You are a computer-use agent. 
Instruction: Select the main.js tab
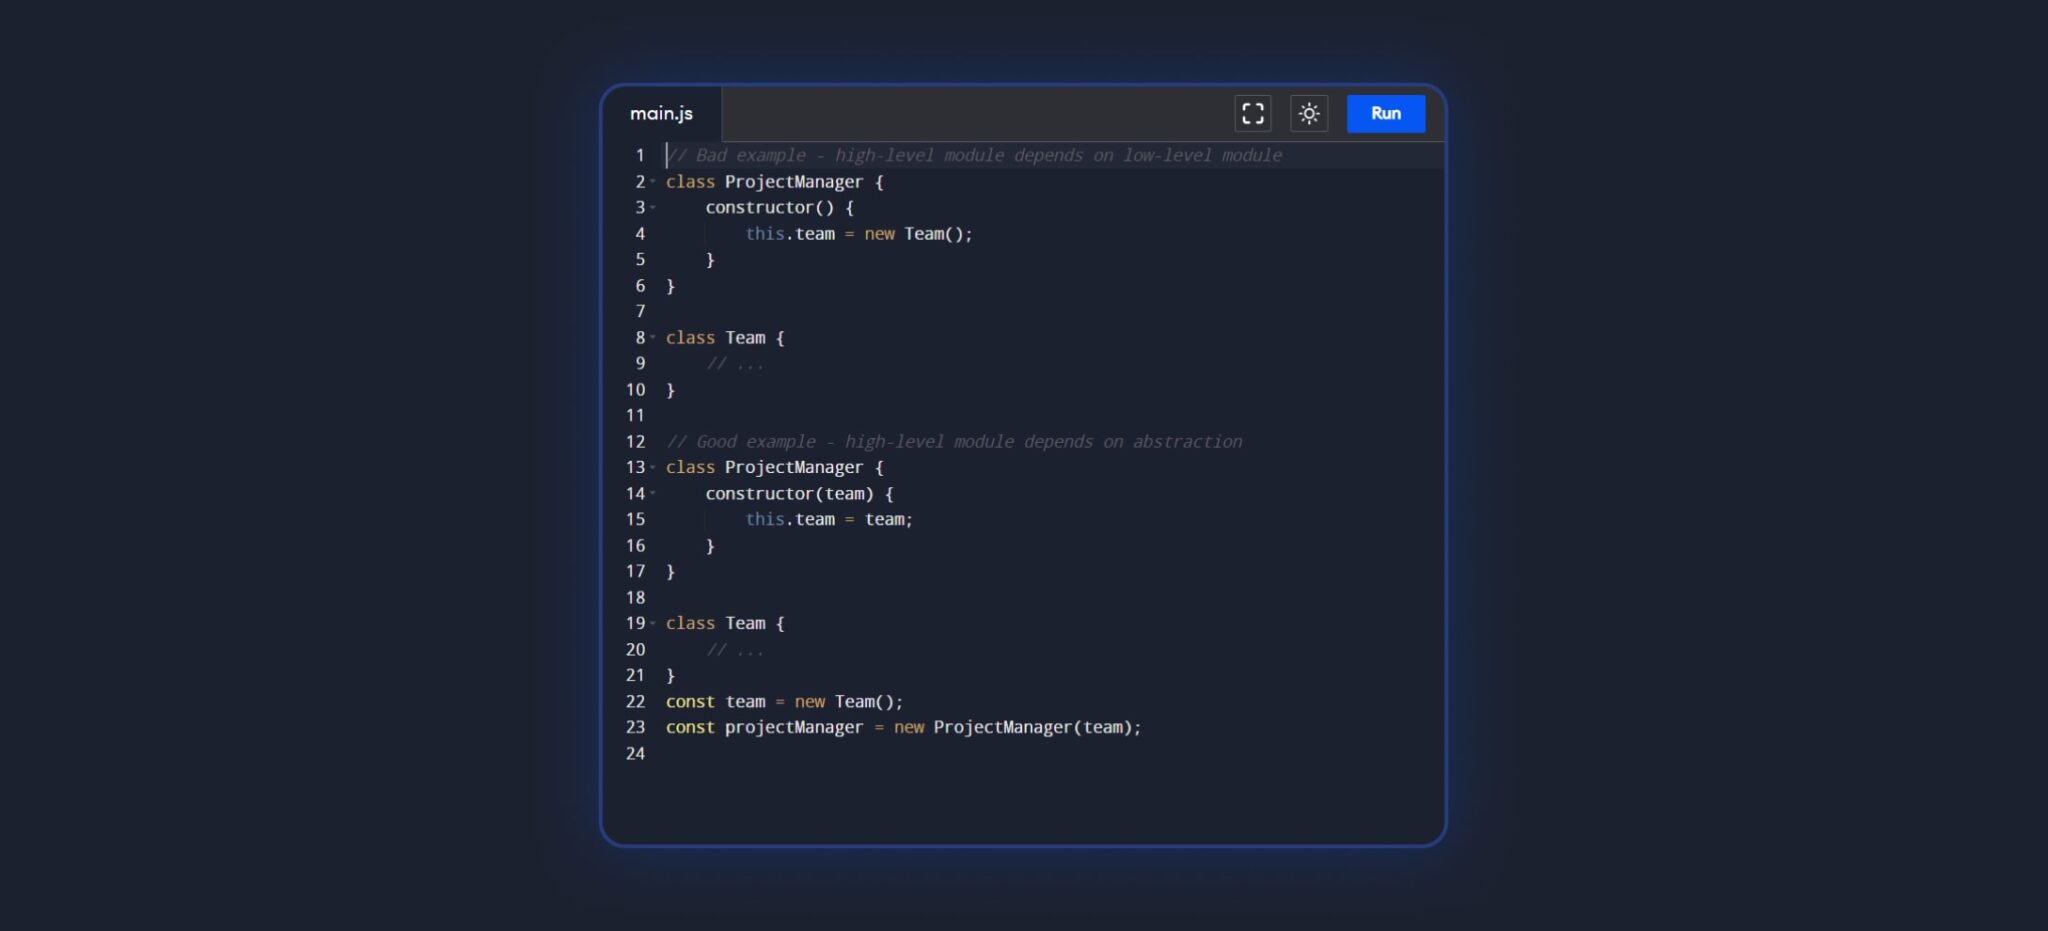coord(663,113)
